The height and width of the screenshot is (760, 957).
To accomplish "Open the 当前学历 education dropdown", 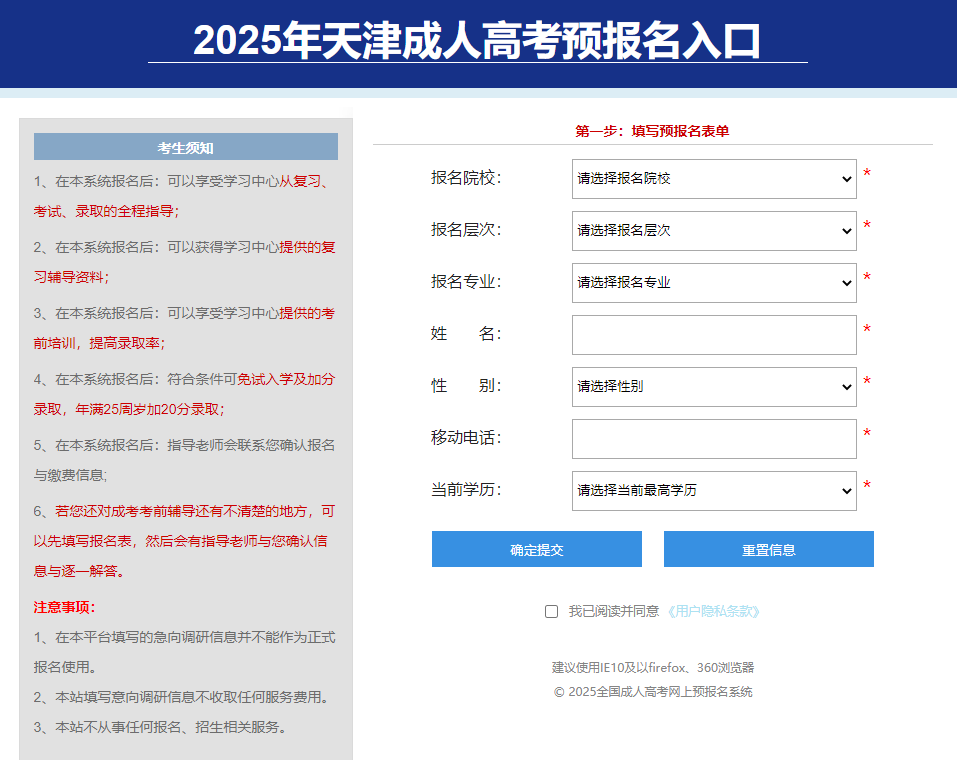I will pyautogui.click(x=714, y=491).
